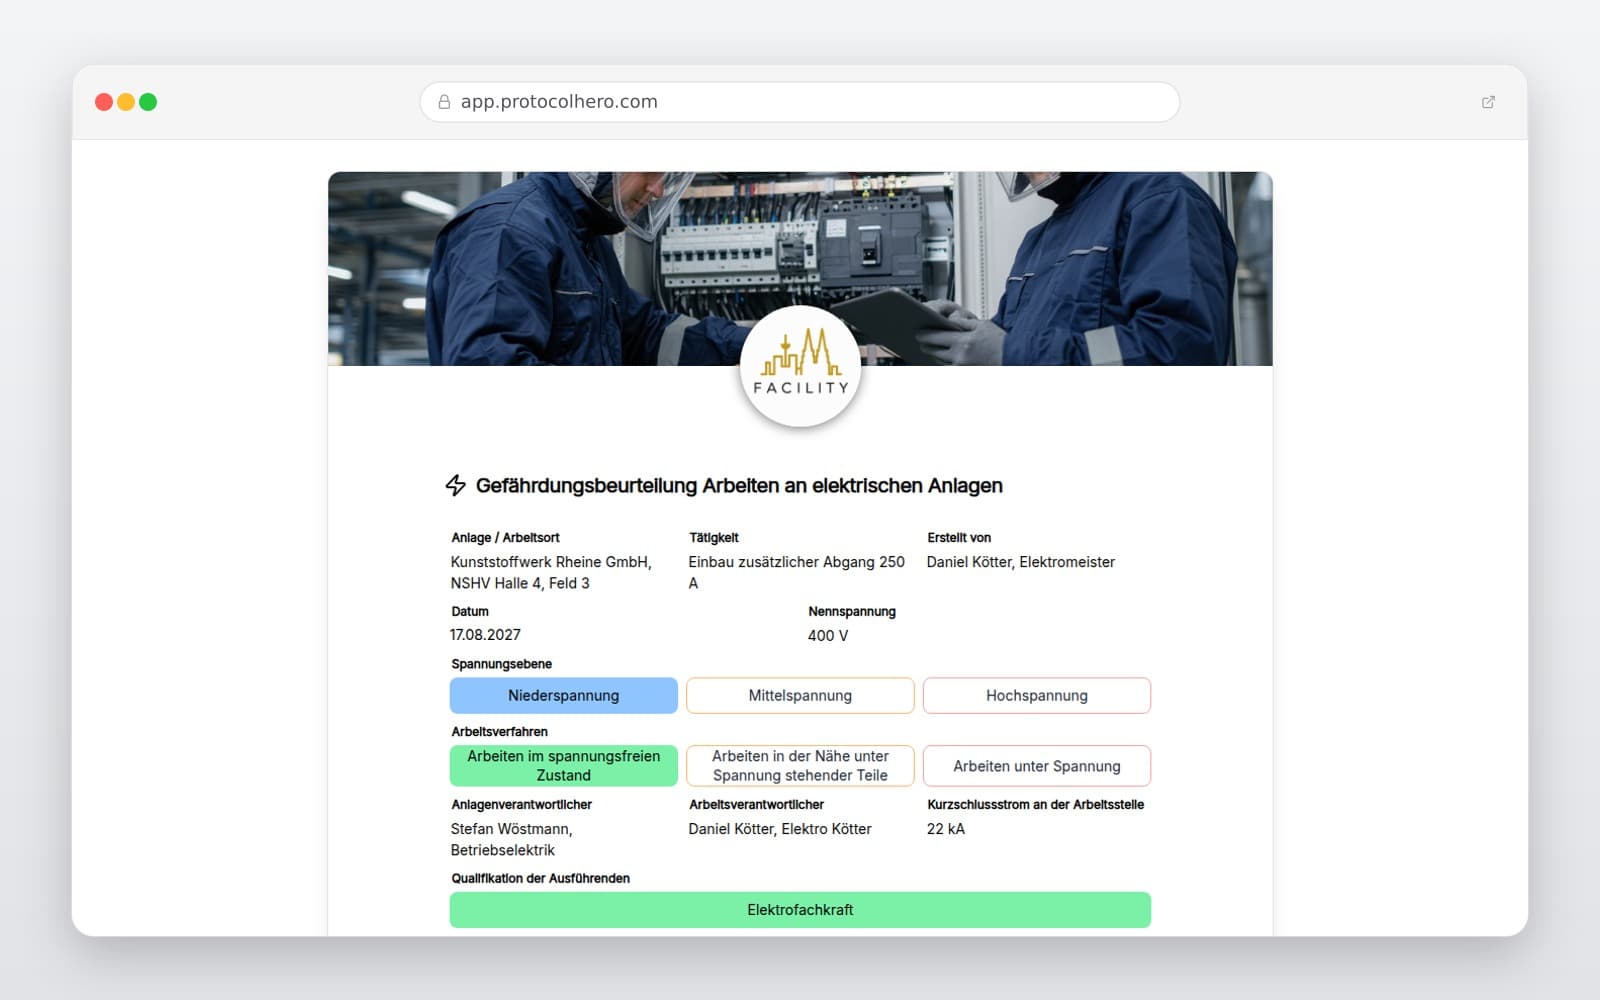Image resolution: width=1600 pixels, height=1000 pixels.
Task: Click the Tätigkeit label
Action: tap(714, 538)
